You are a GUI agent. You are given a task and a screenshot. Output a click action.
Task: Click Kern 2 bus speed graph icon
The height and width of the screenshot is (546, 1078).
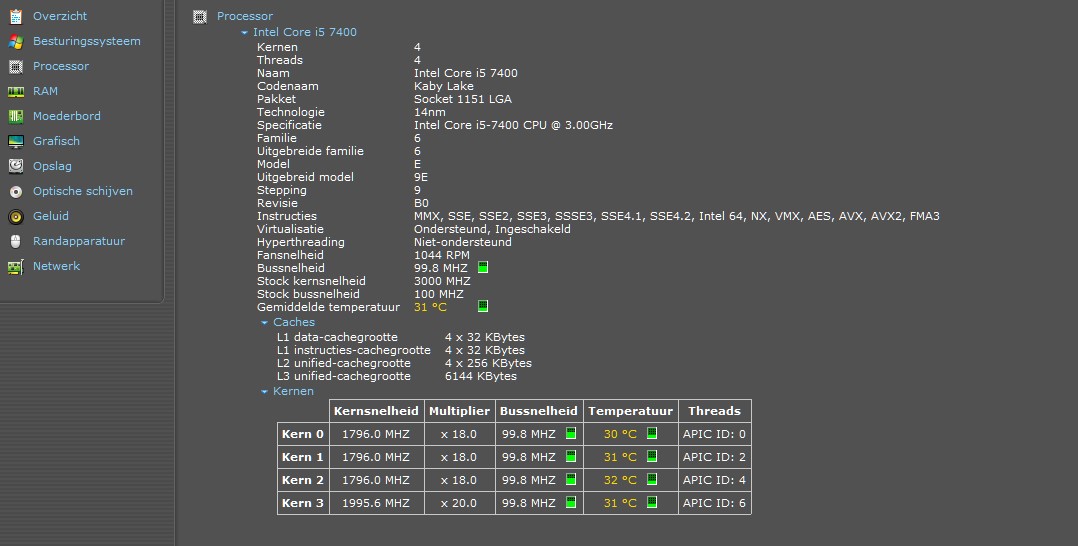coord(571,479)
